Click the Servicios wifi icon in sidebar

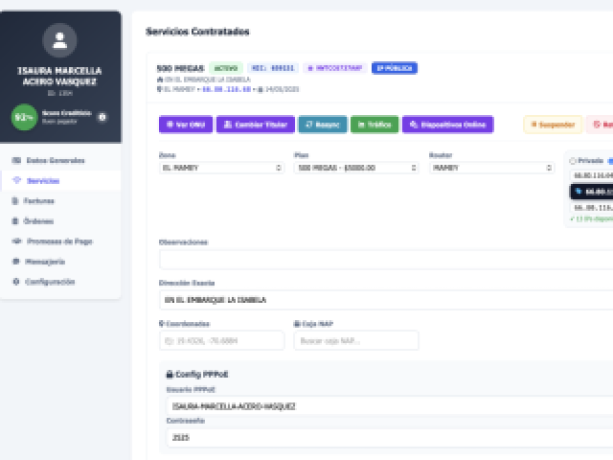click(x=16, y=180)
